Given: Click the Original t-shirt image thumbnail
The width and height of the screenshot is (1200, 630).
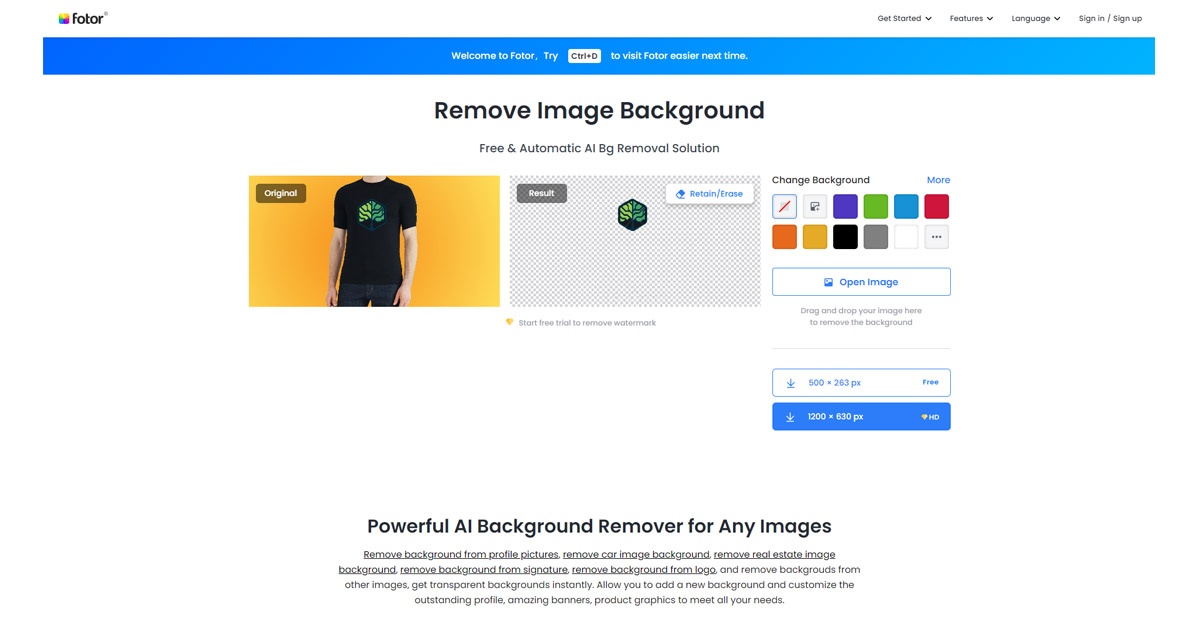Looking at the screenshot, I should (374, 241).
